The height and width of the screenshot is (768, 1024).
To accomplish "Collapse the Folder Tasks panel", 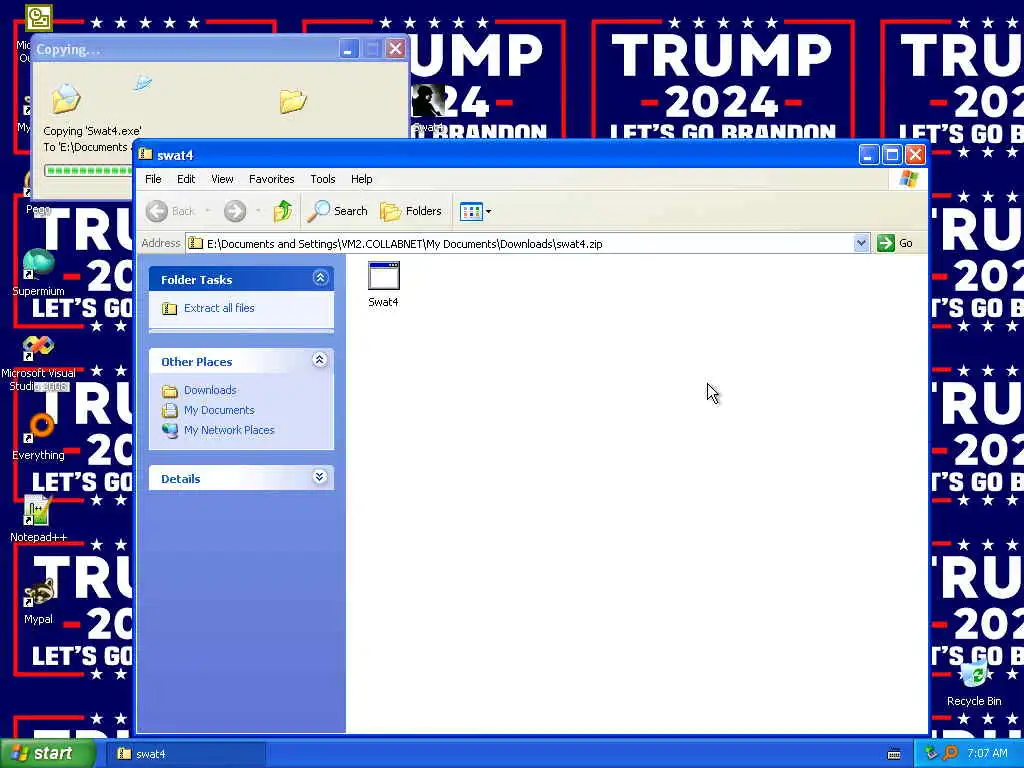I will (x=320, y=278).
